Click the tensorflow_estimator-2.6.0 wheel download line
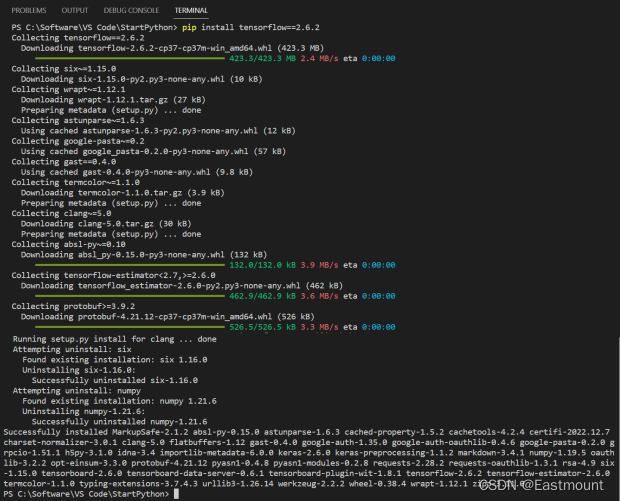 click(182, 285)
